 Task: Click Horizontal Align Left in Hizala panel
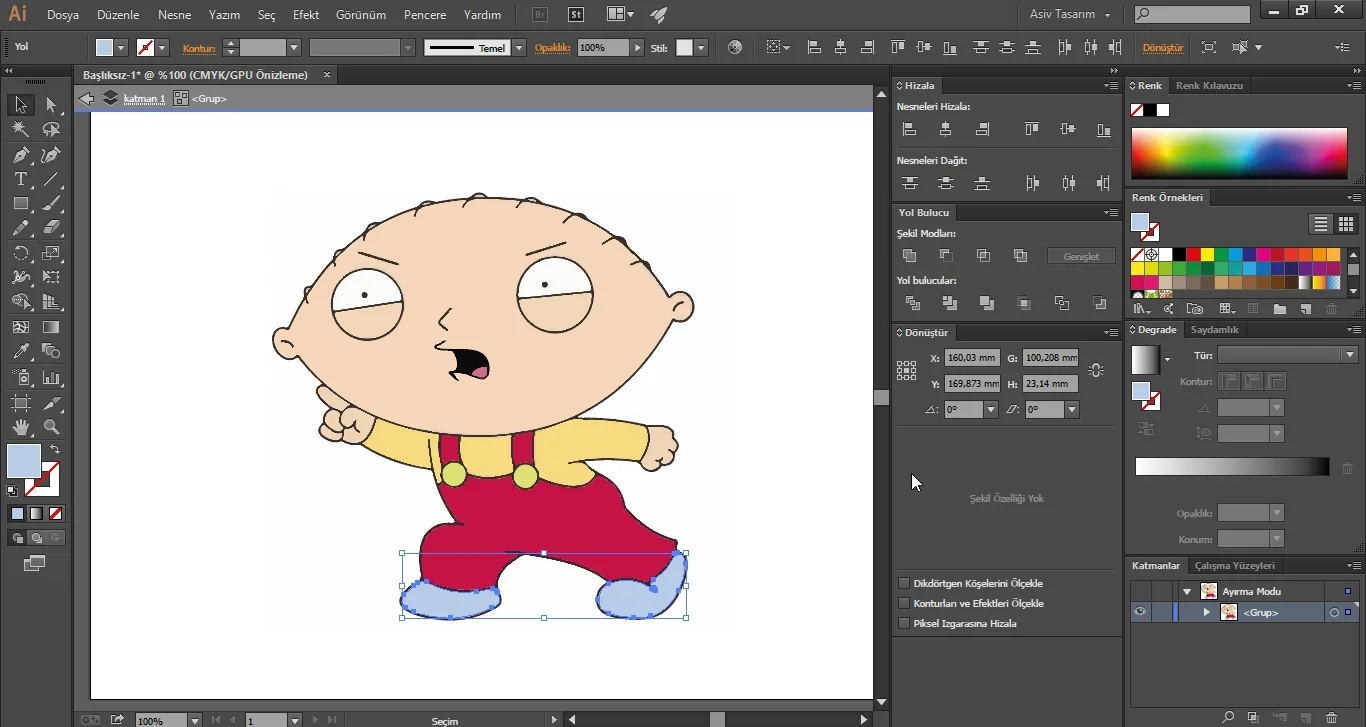coord(909,129)
